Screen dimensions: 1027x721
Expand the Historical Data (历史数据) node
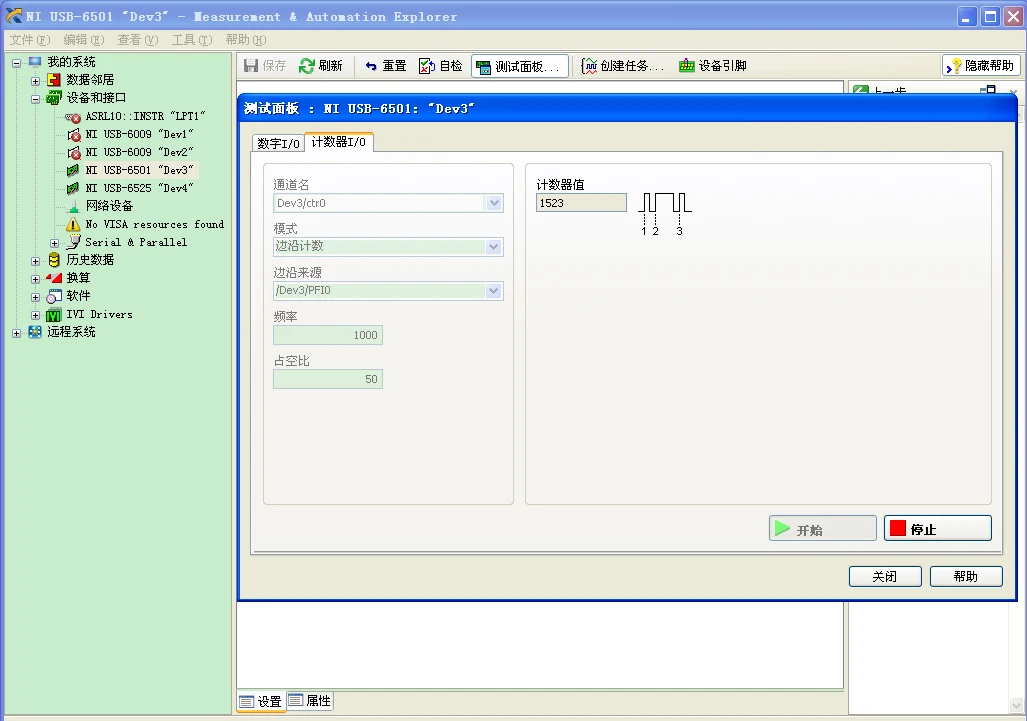[35, 261]
